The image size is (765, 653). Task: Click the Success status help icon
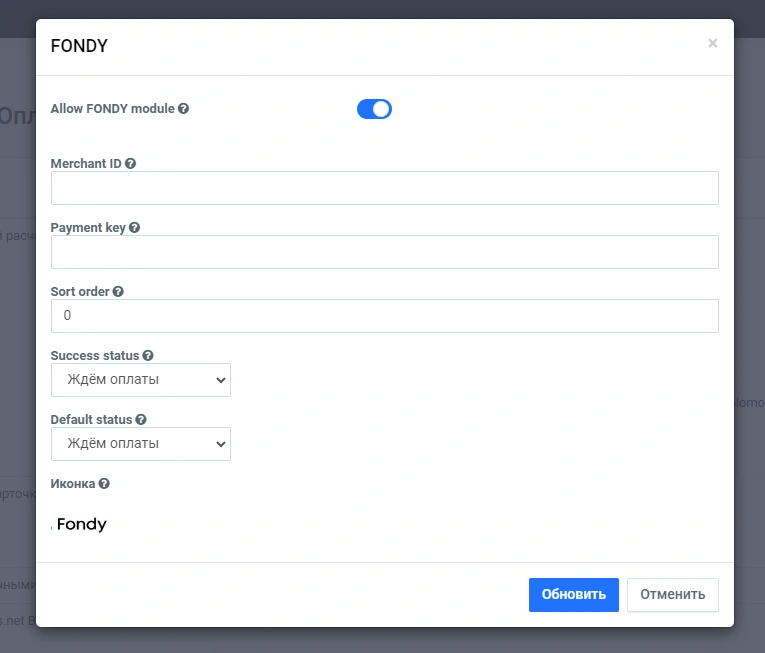click(148, 356)
